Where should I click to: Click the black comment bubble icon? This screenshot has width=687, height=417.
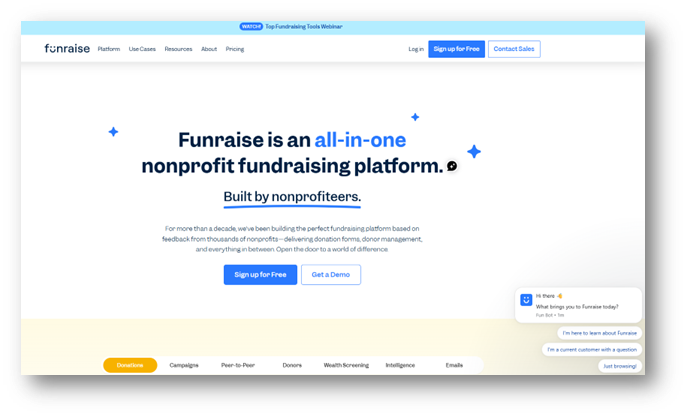452,166
